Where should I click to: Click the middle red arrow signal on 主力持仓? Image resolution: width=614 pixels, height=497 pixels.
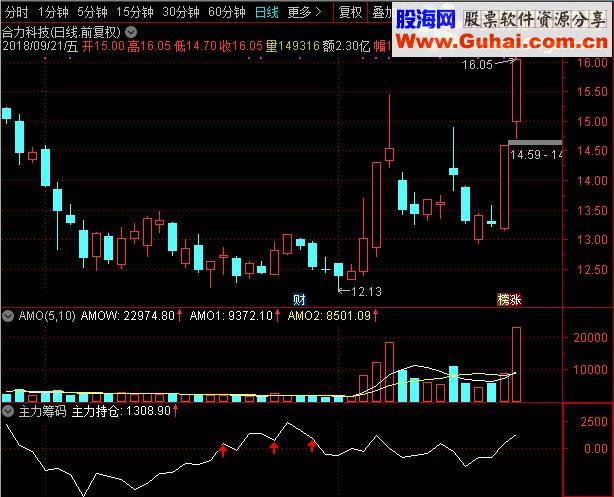(274, 447)
